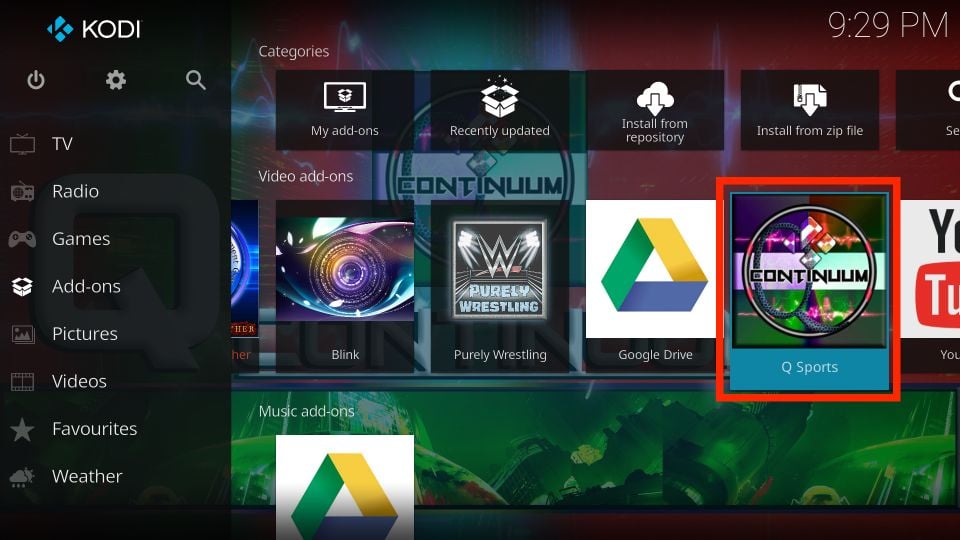Launch the Blink video add-on
This screenshot has width=960, height=540.
(345, 286)
